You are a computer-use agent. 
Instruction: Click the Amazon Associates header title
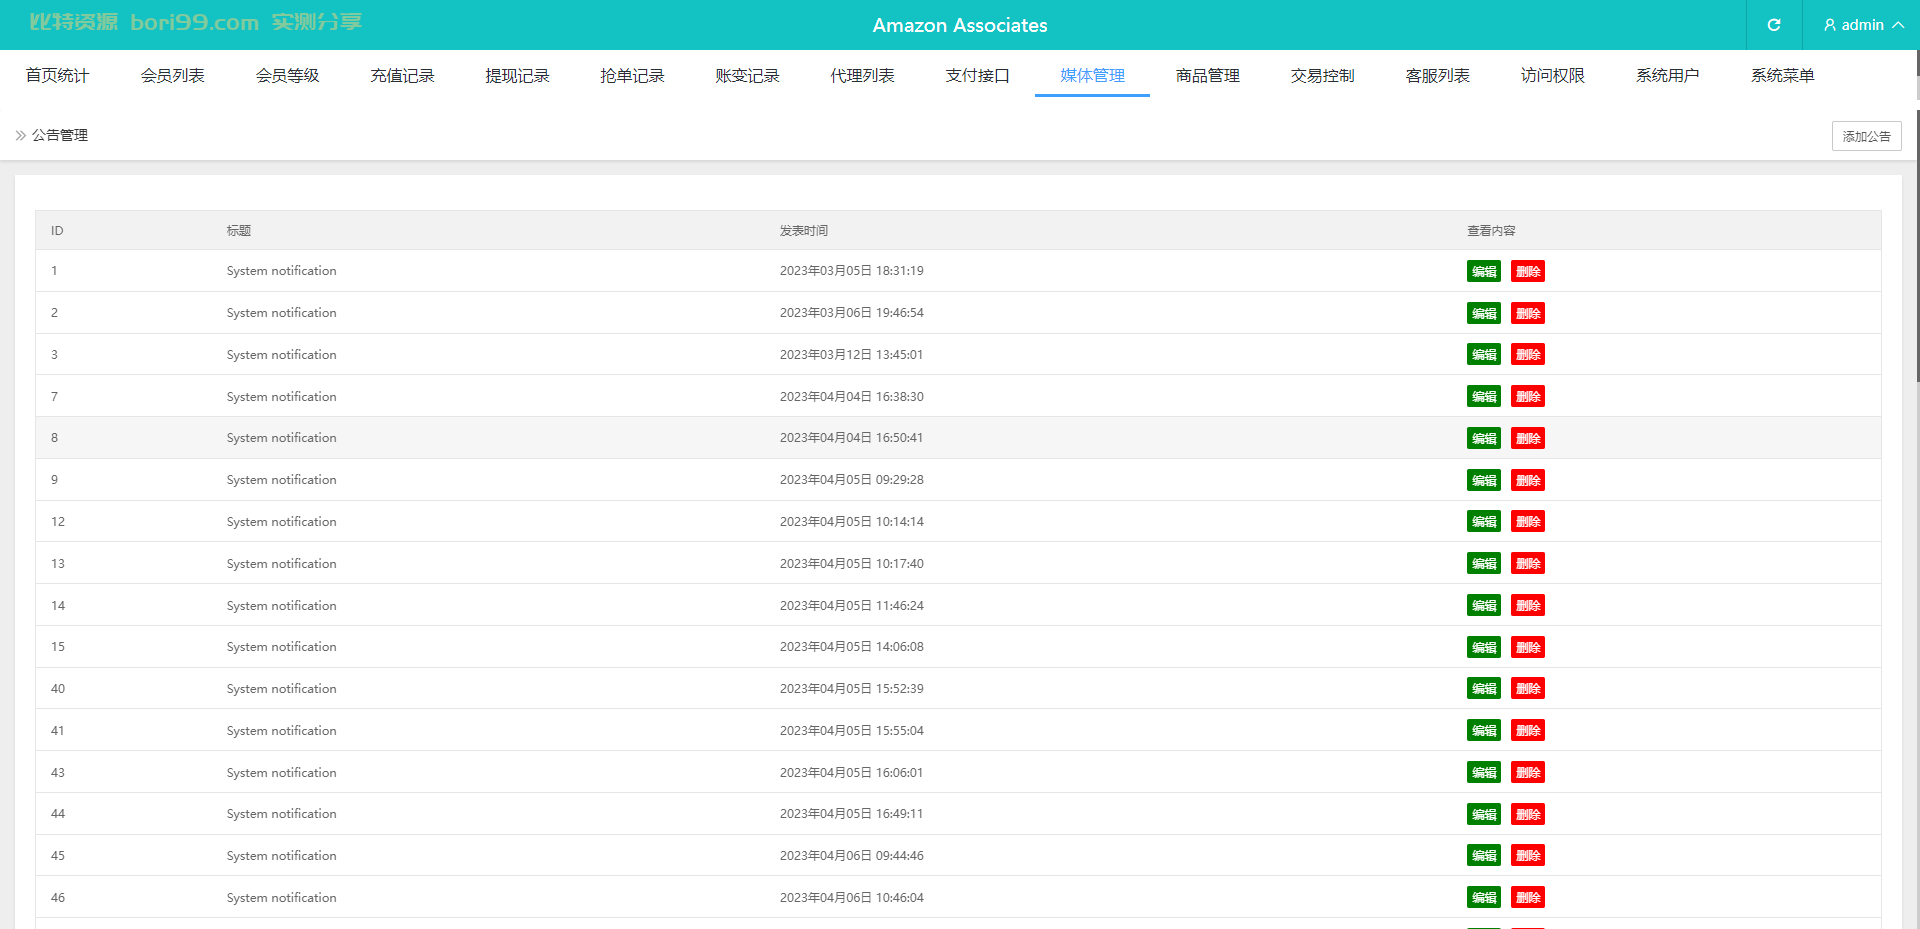[960, 25]
